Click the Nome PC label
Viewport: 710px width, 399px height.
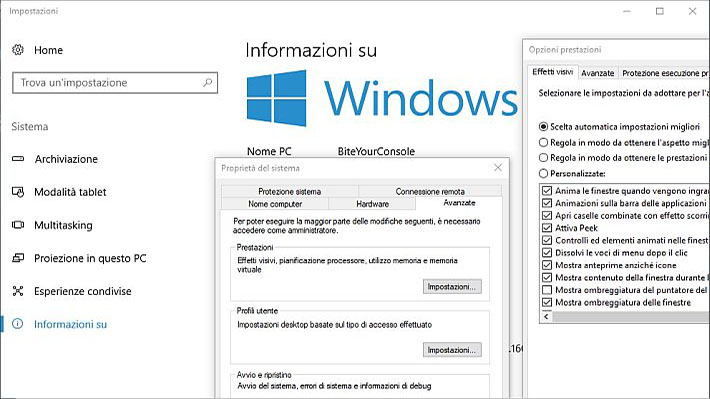269,151
